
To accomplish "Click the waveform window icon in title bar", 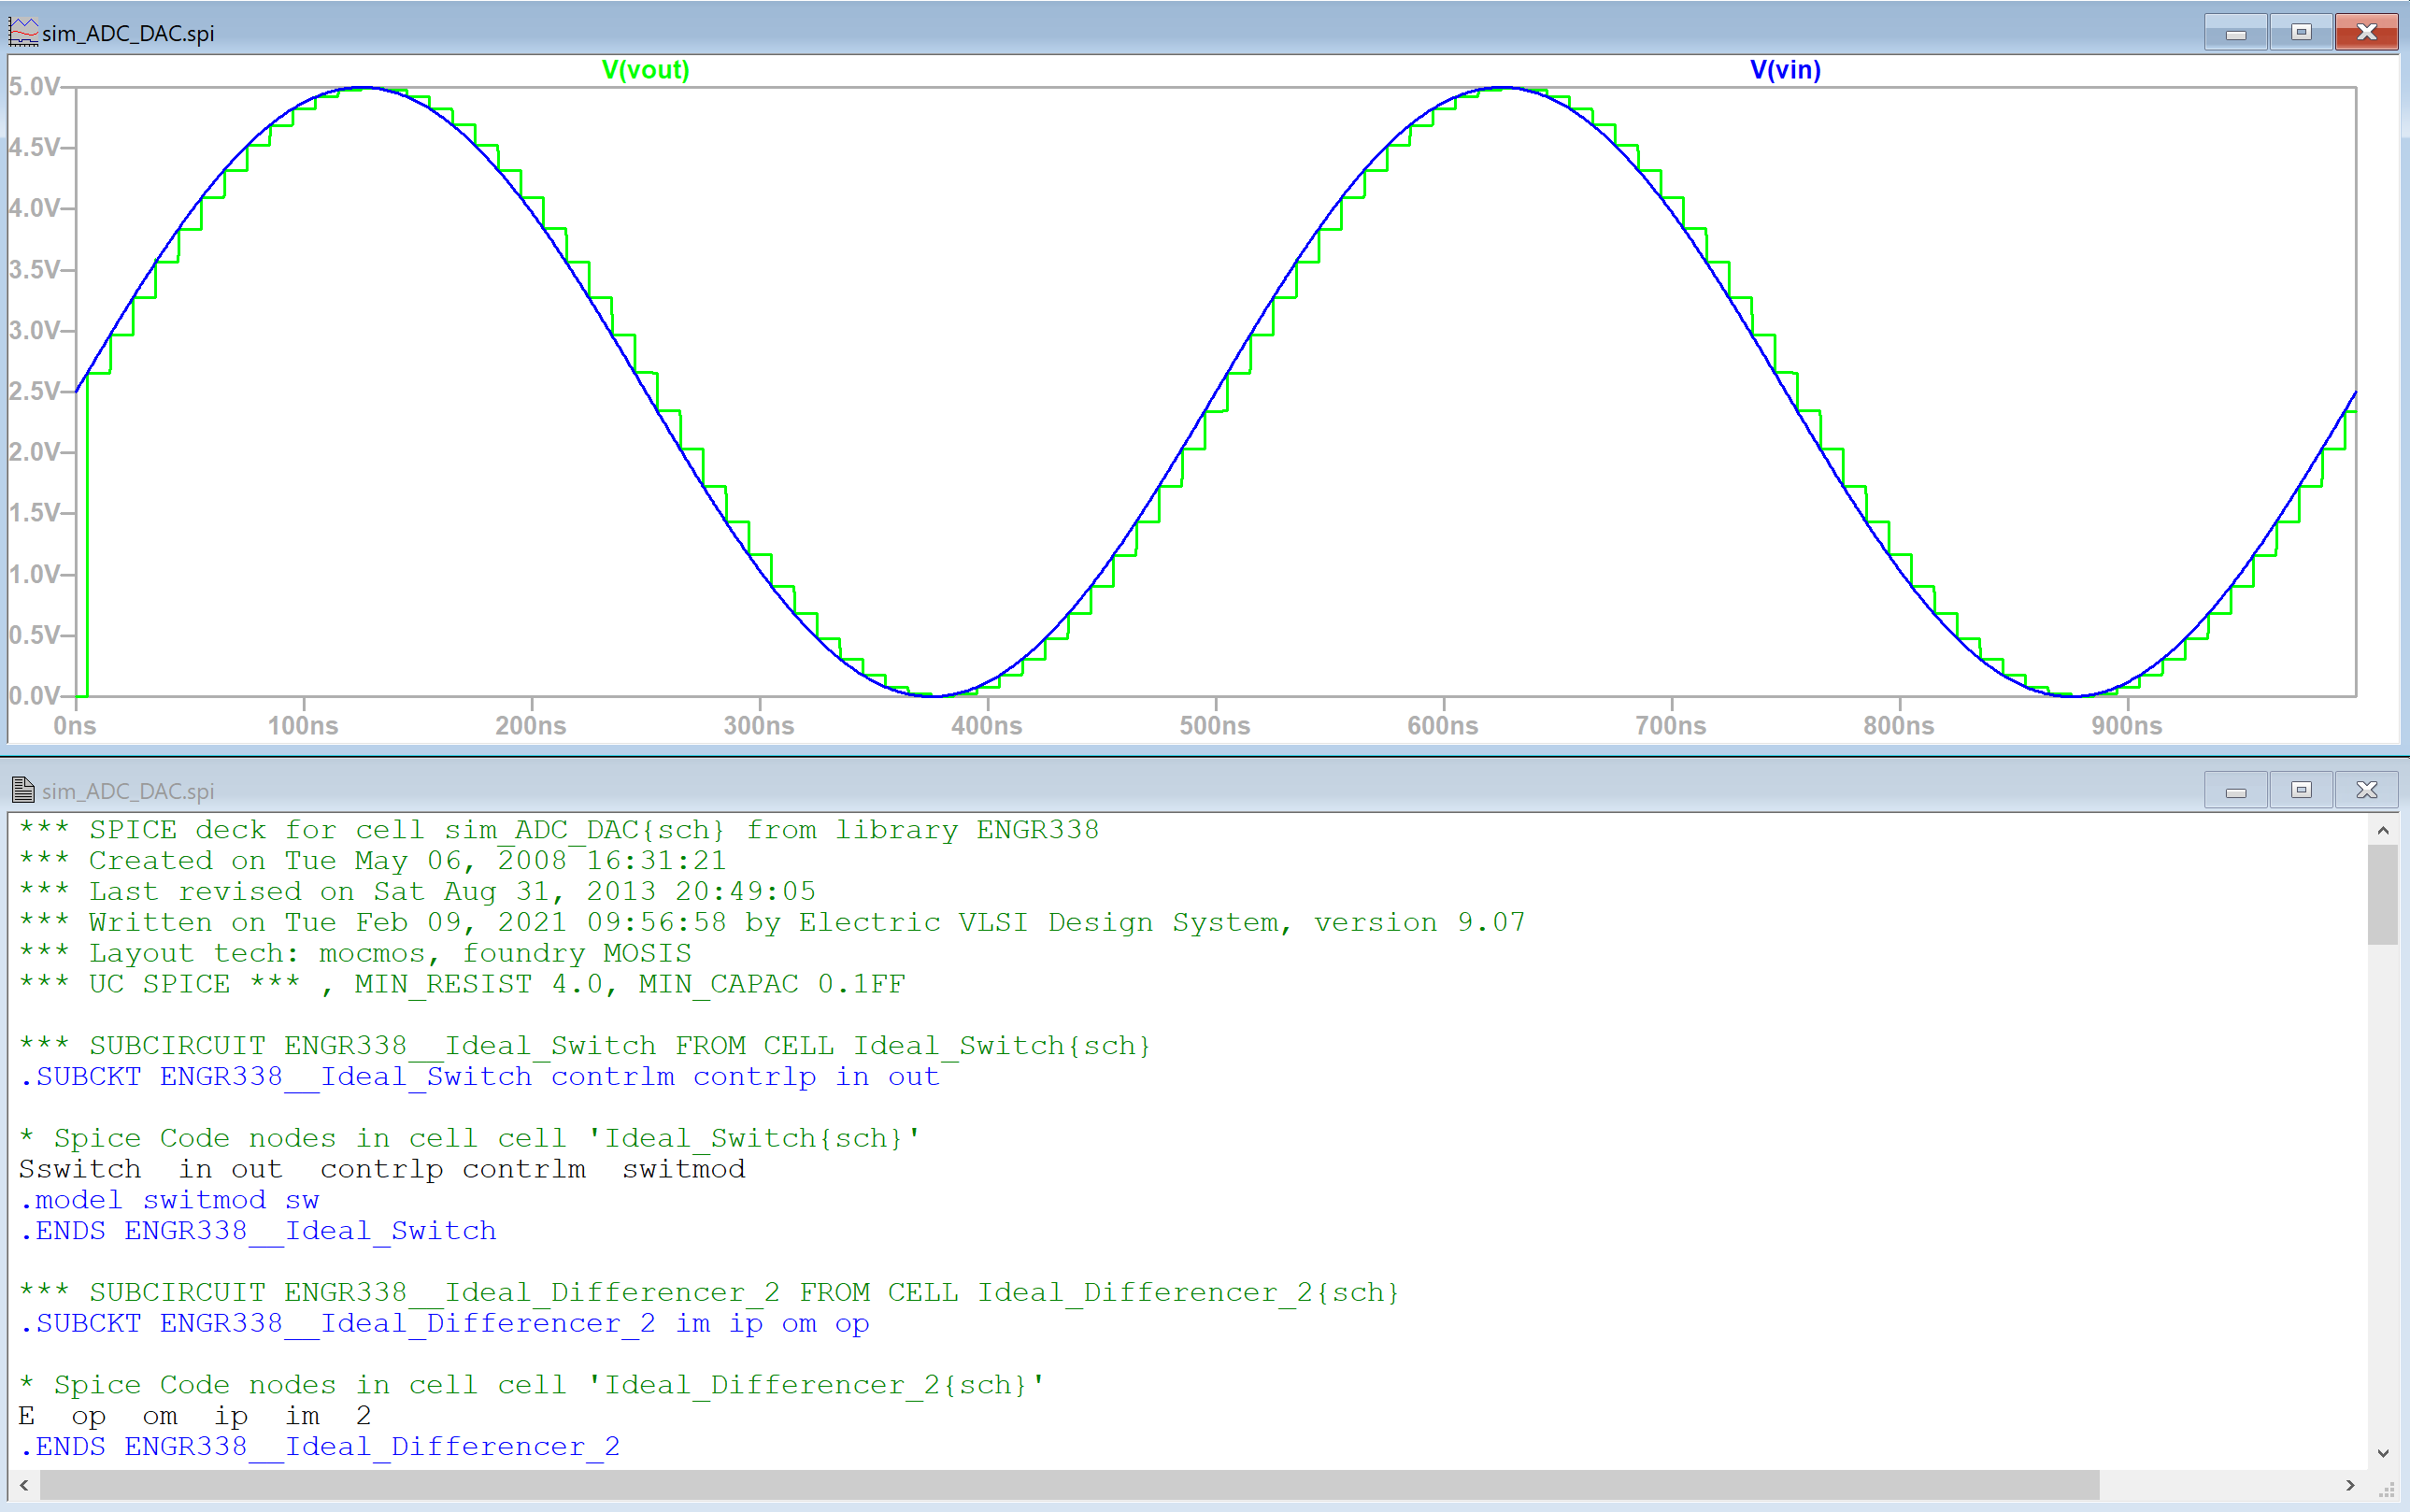I will point(22,32).
